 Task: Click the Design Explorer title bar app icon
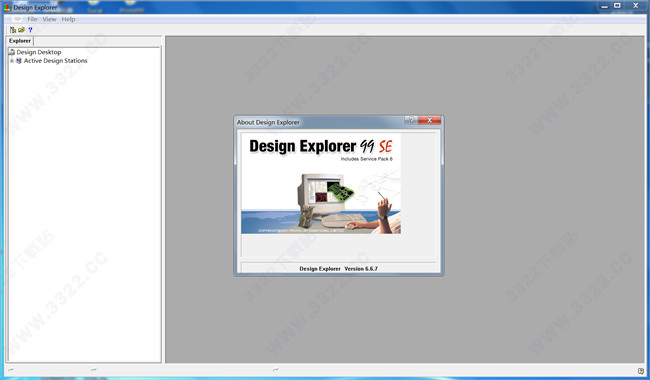(7, 7)
